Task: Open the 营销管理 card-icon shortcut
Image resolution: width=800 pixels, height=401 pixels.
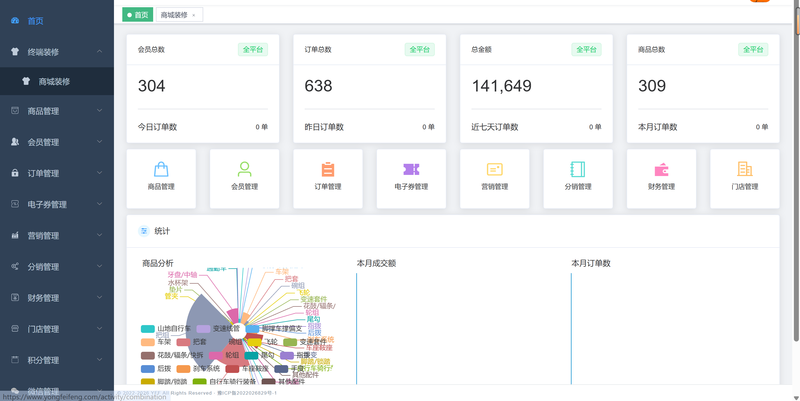Action: pyautogui.click(x=494, y=179)
